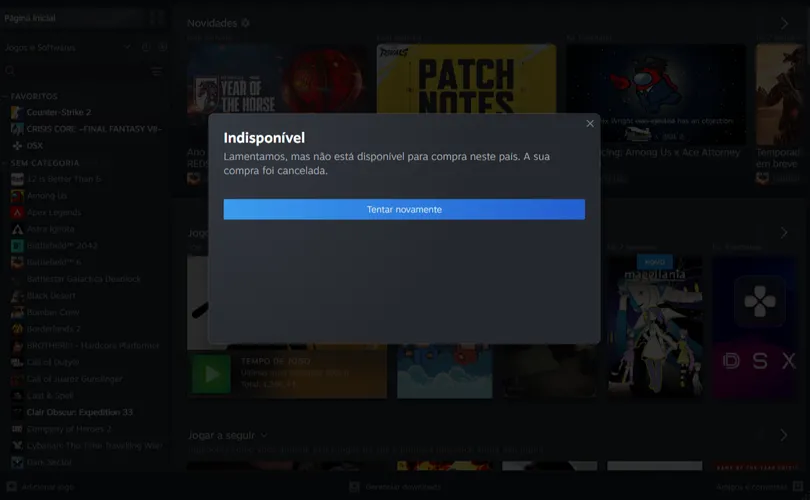Select the DSX app icon in favorites
This screenshot has width=810, height=500.
point(17,146)
